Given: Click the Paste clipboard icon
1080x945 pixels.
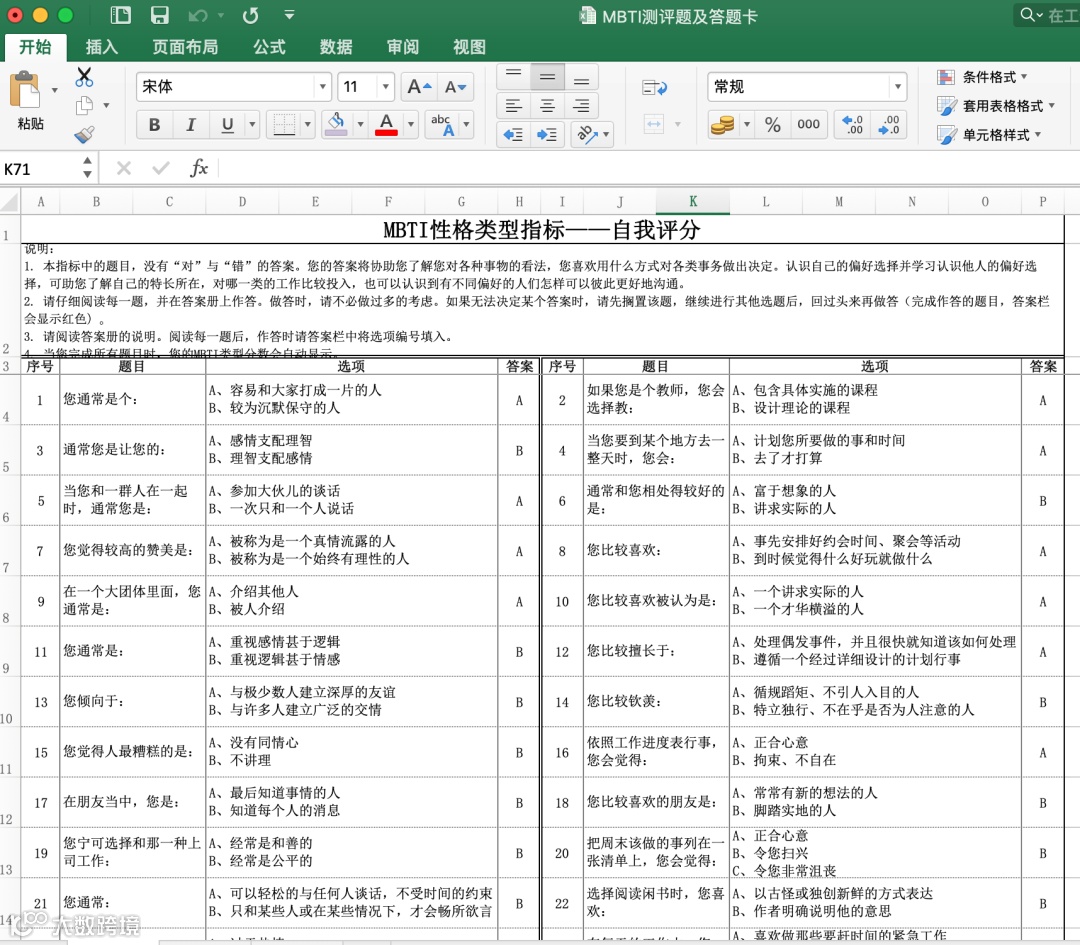Looking at the screenshot, I should [x=25, y=90].
